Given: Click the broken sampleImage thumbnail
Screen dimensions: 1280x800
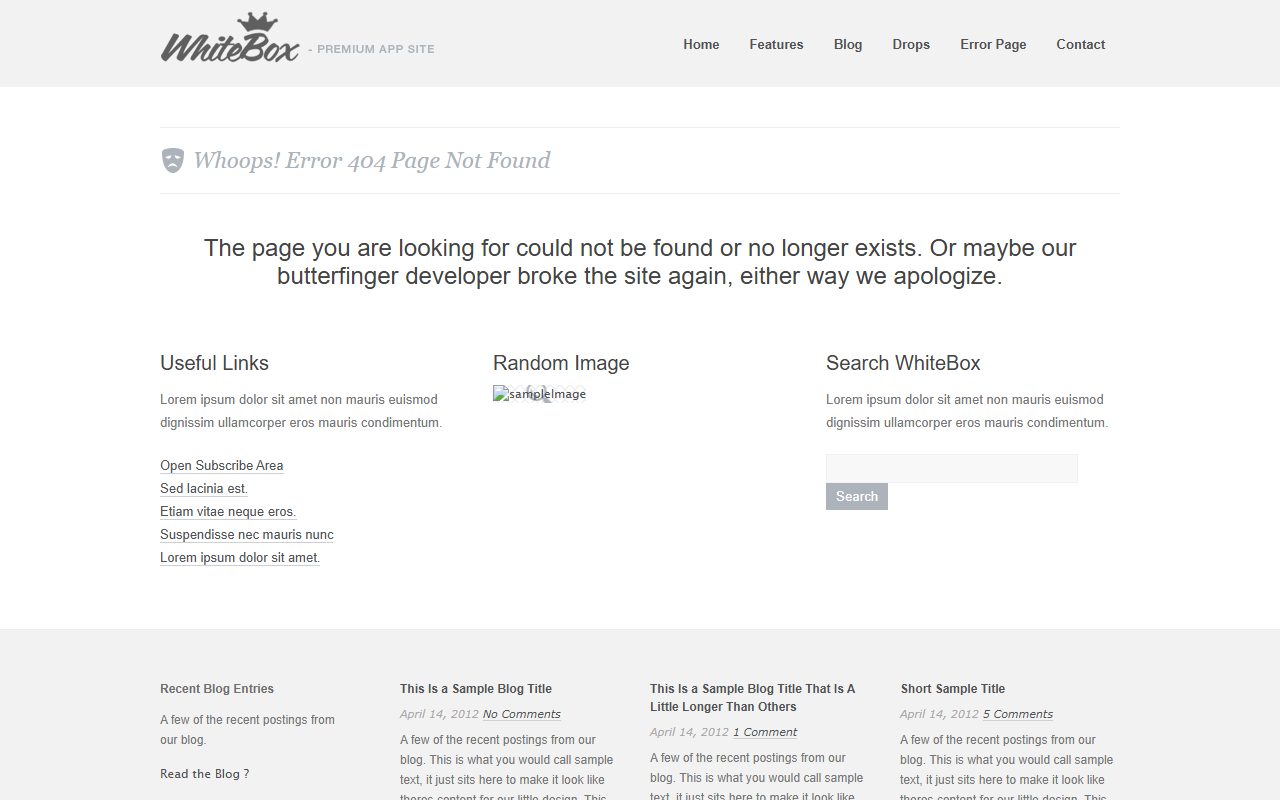Looking at the screenshot, I should (540, 394).
